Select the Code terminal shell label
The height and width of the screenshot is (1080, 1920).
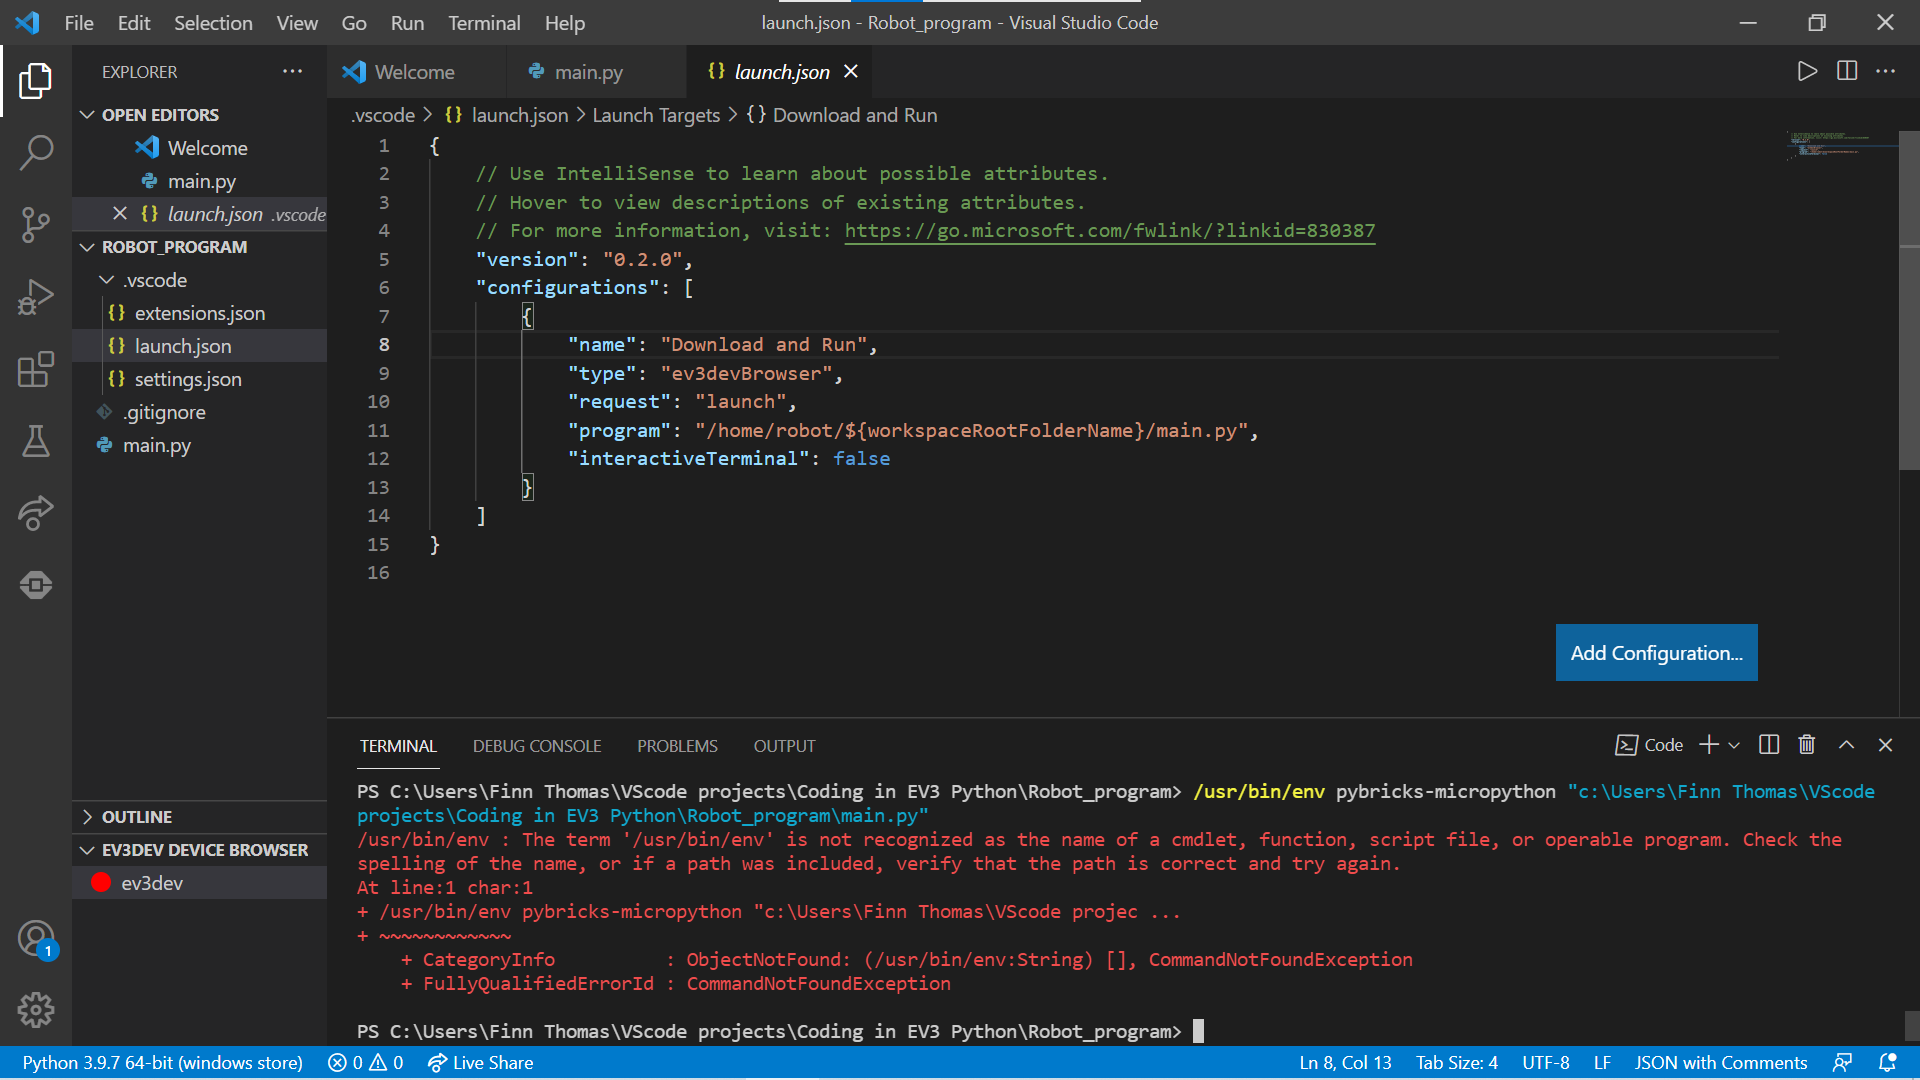(x=1650, y=745)
